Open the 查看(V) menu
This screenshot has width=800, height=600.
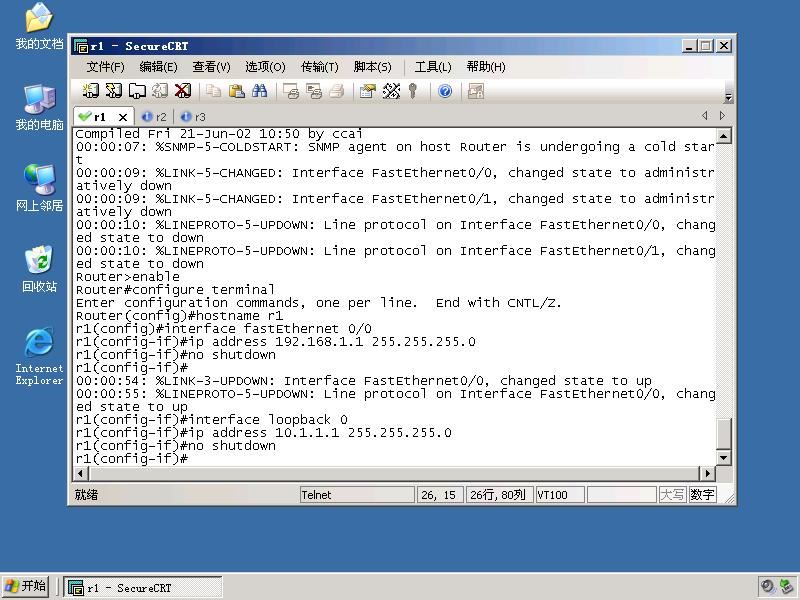click(211, 67)
